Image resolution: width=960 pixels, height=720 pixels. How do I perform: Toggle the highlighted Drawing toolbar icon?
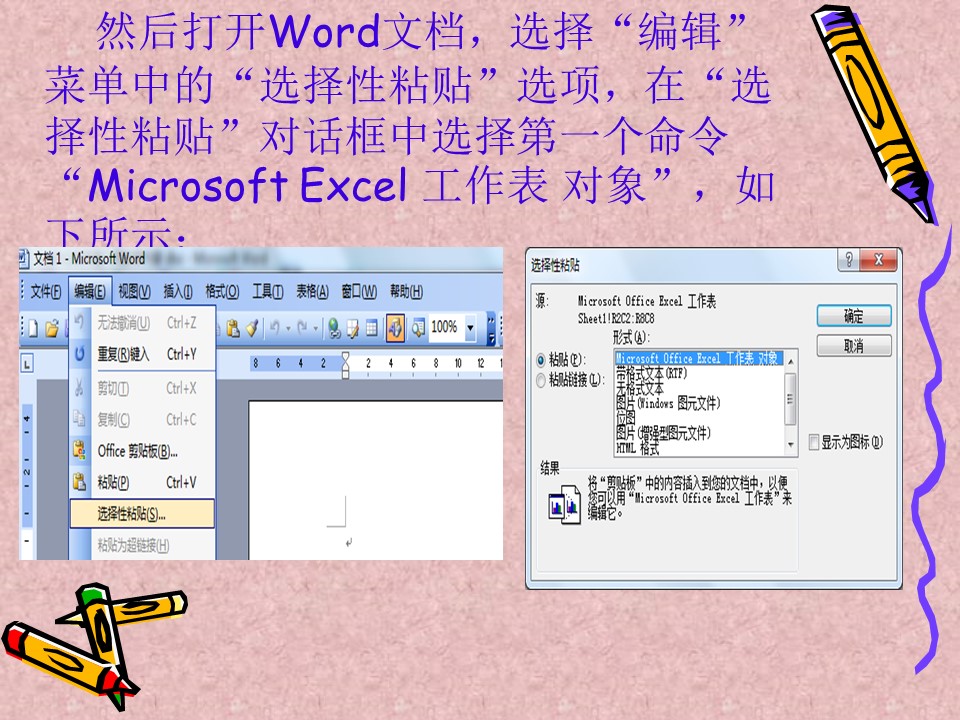(x=395, y=329)
